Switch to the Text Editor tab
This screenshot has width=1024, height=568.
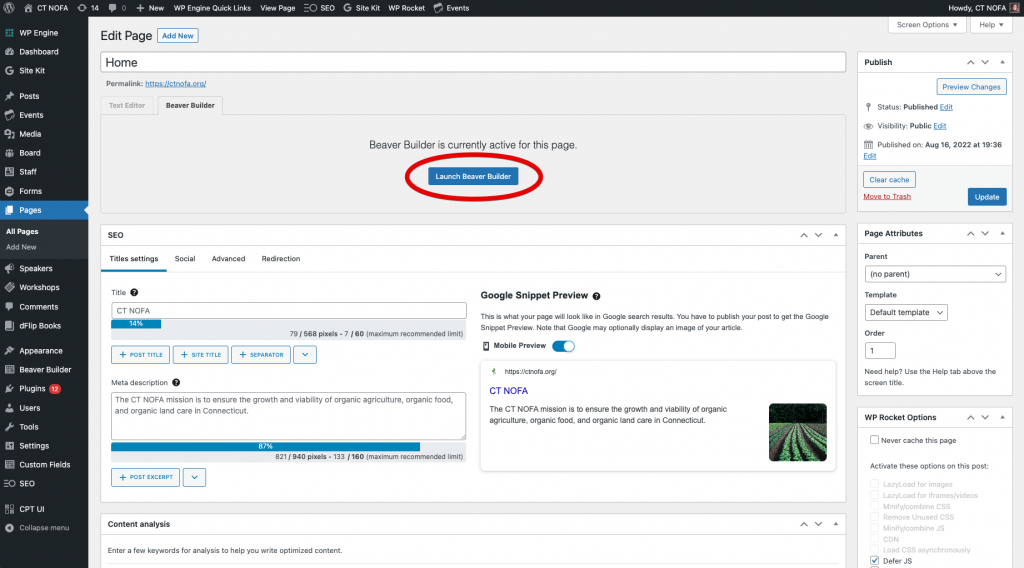[x=127, y=105]
